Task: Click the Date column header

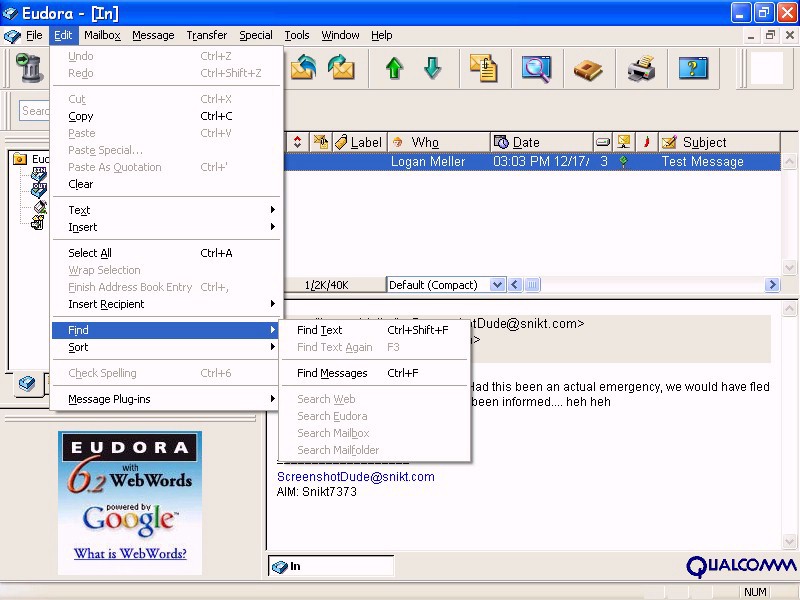Action: pos(542,142)
